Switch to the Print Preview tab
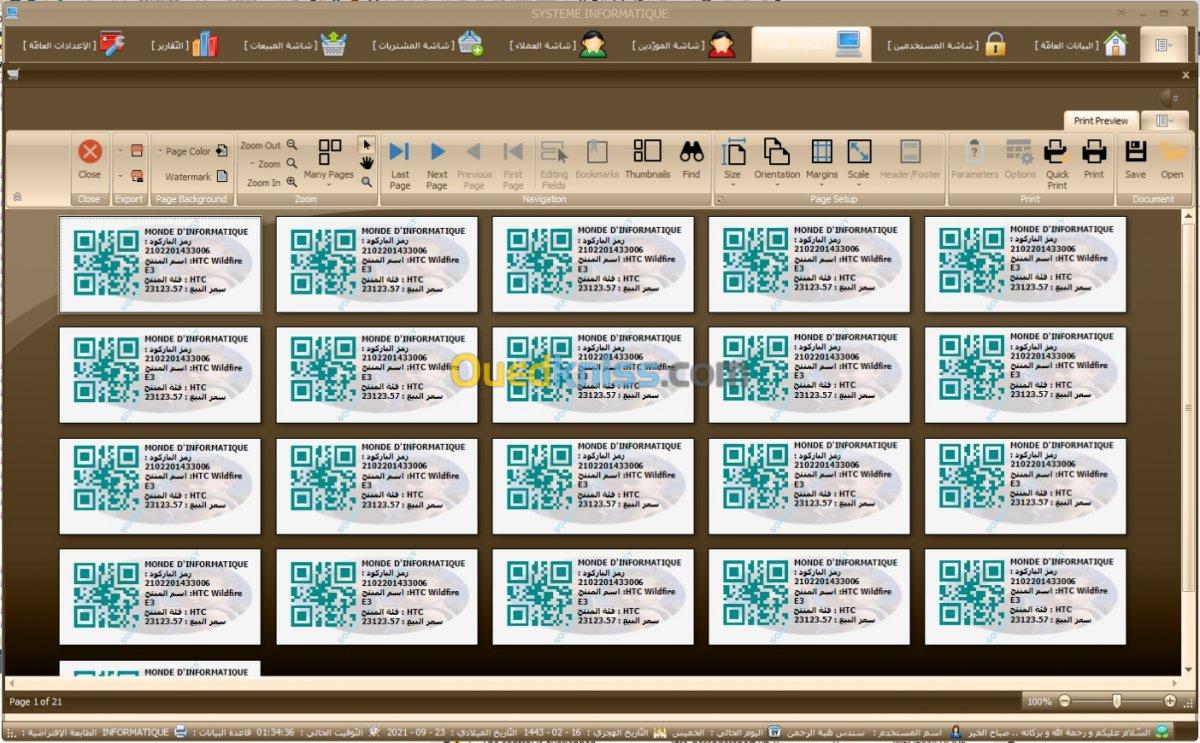Image resolution: width=1200 pixels, height=743 pixels. tap(1101, 121)
